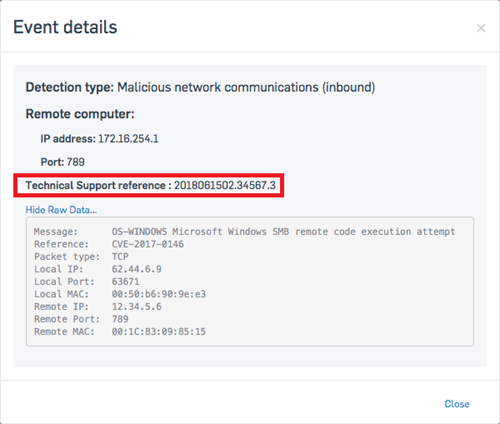Viewport: 500px width, 424px height.
Task: Select the Event details heading
Action: 65,27
